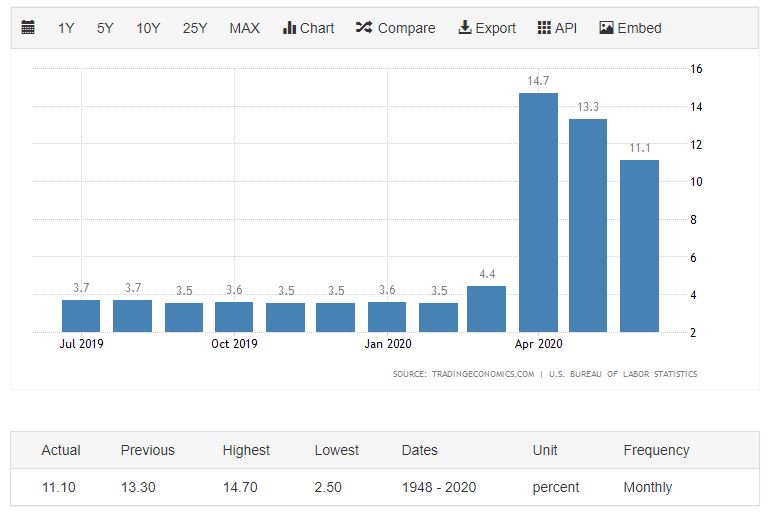Click the Jul 2019 axis label
This screenshot has height=514, width=776.
point(82,344)
